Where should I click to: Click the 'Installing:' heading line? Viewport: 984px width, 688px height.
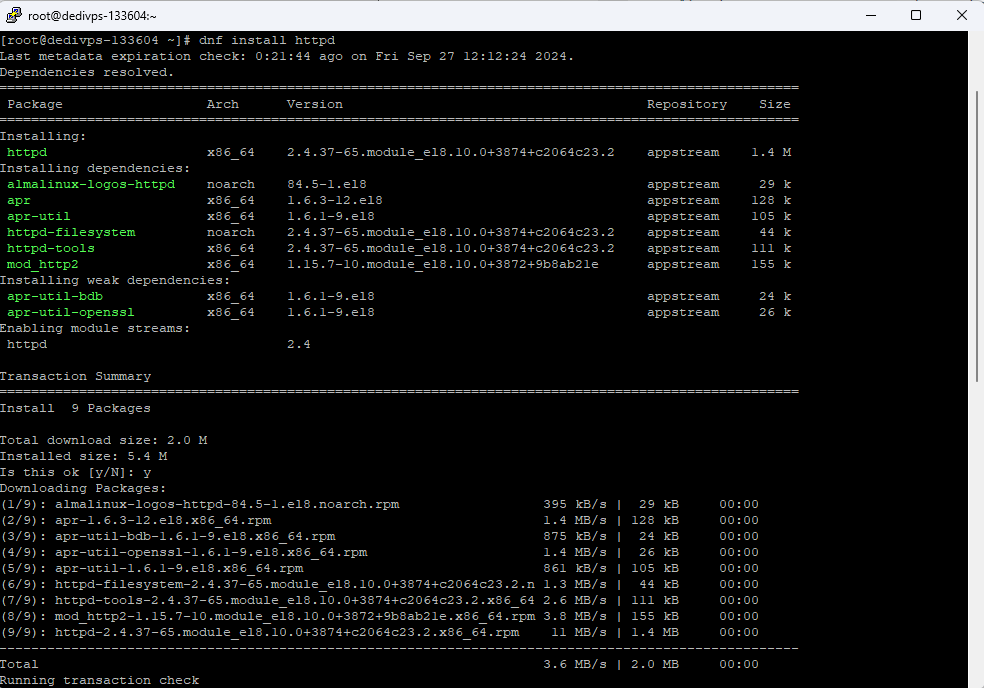coord(43,136)
